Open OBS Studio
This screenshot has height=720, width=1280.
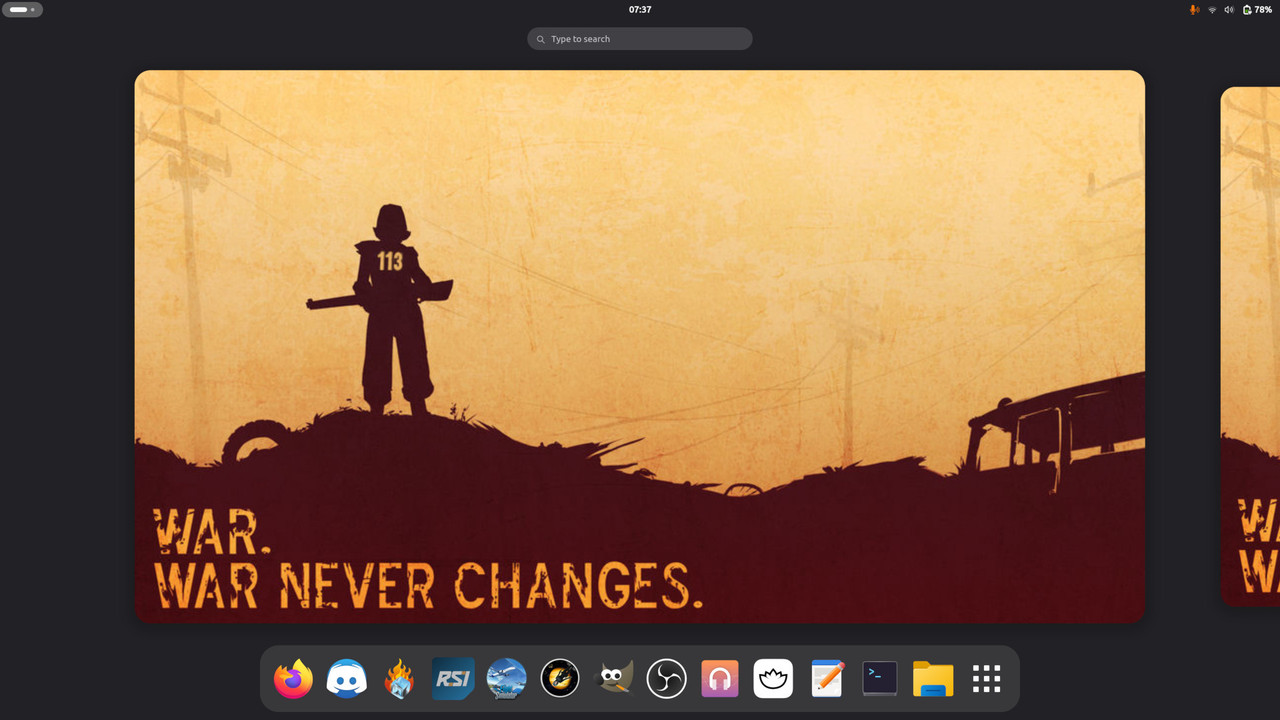pos(666,678)
